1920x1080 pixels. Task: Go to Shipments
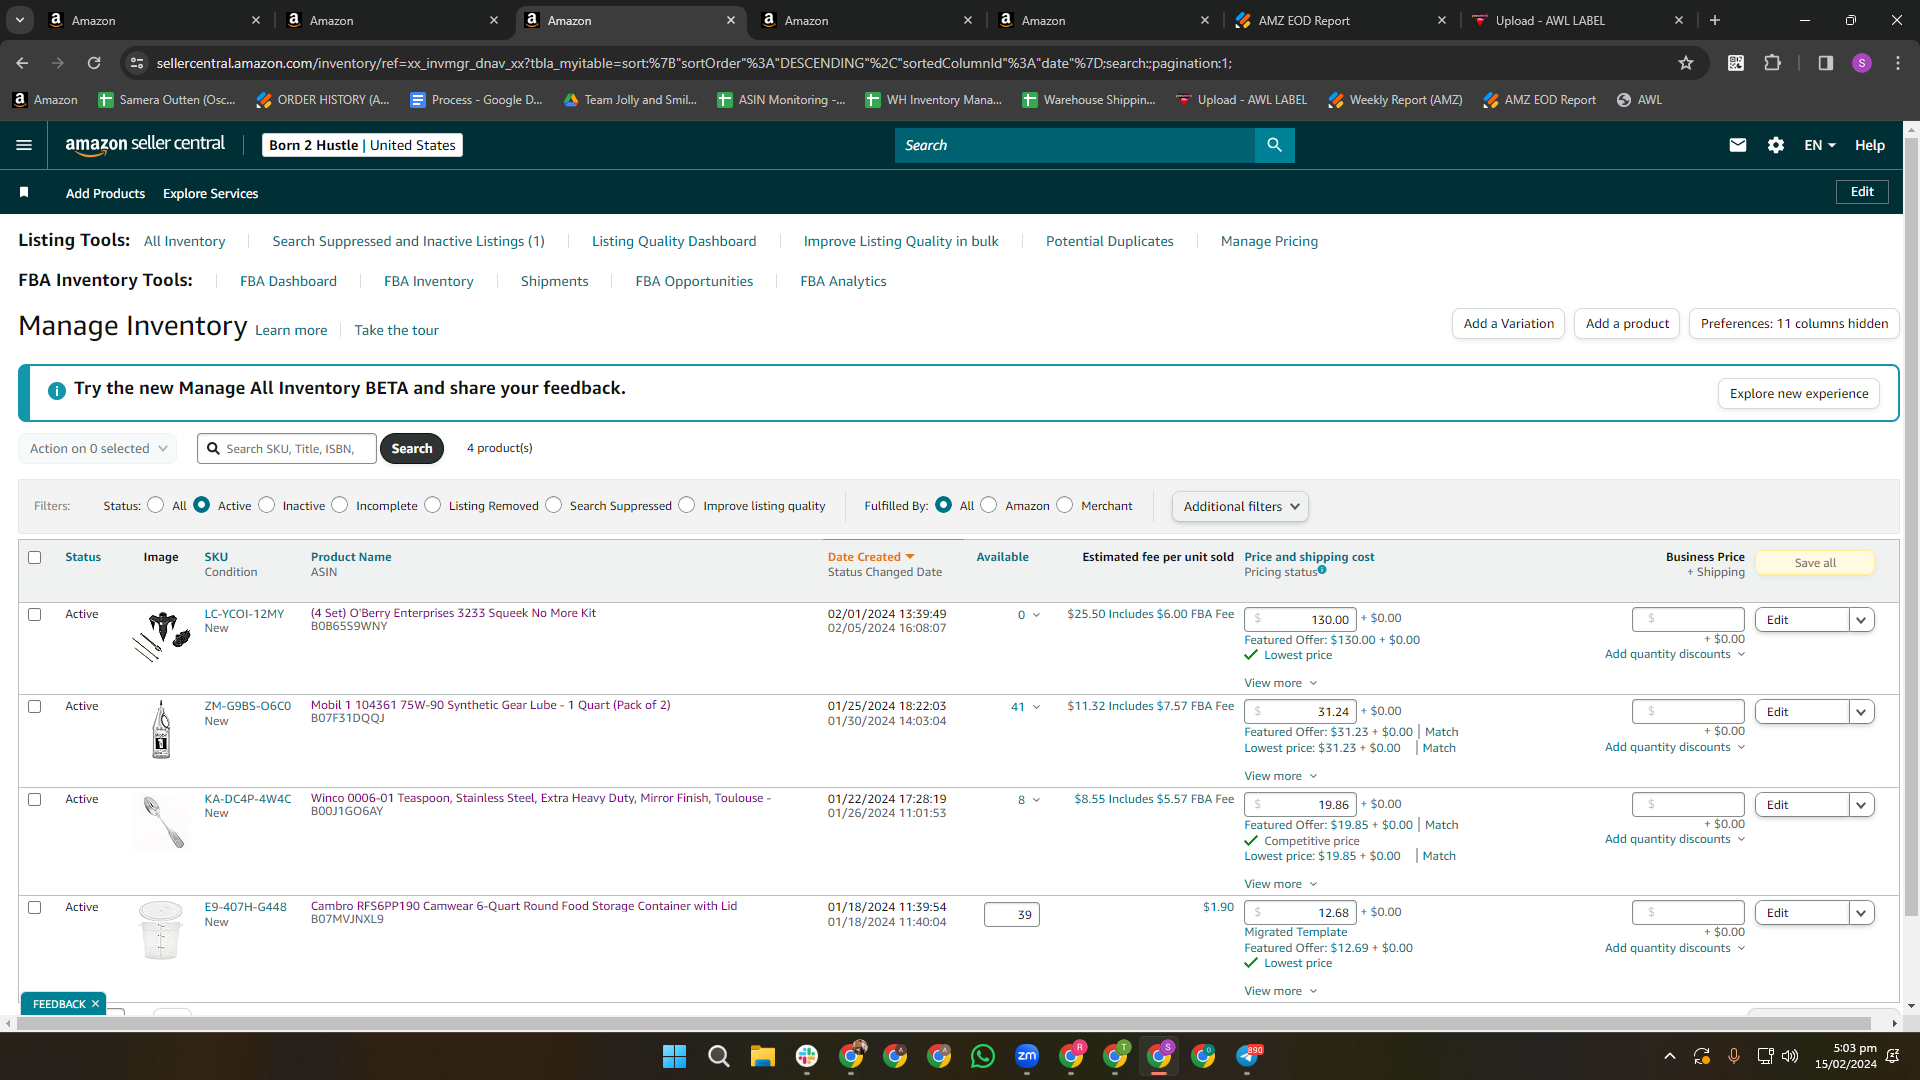[554, 281]
